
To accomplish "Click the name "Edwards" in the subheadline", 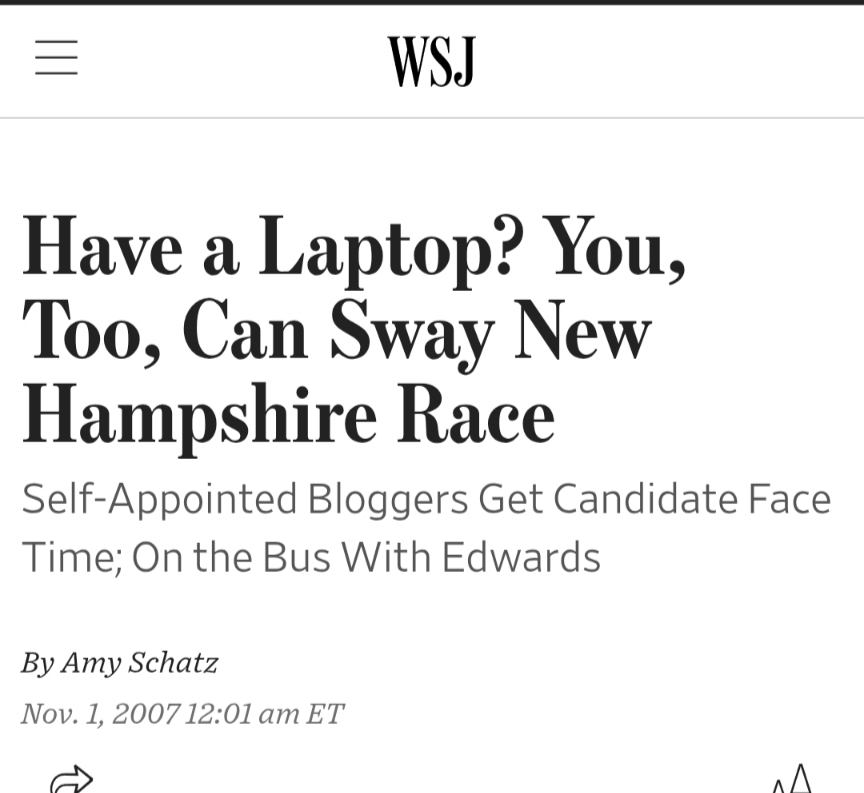I will pos(521,557).
